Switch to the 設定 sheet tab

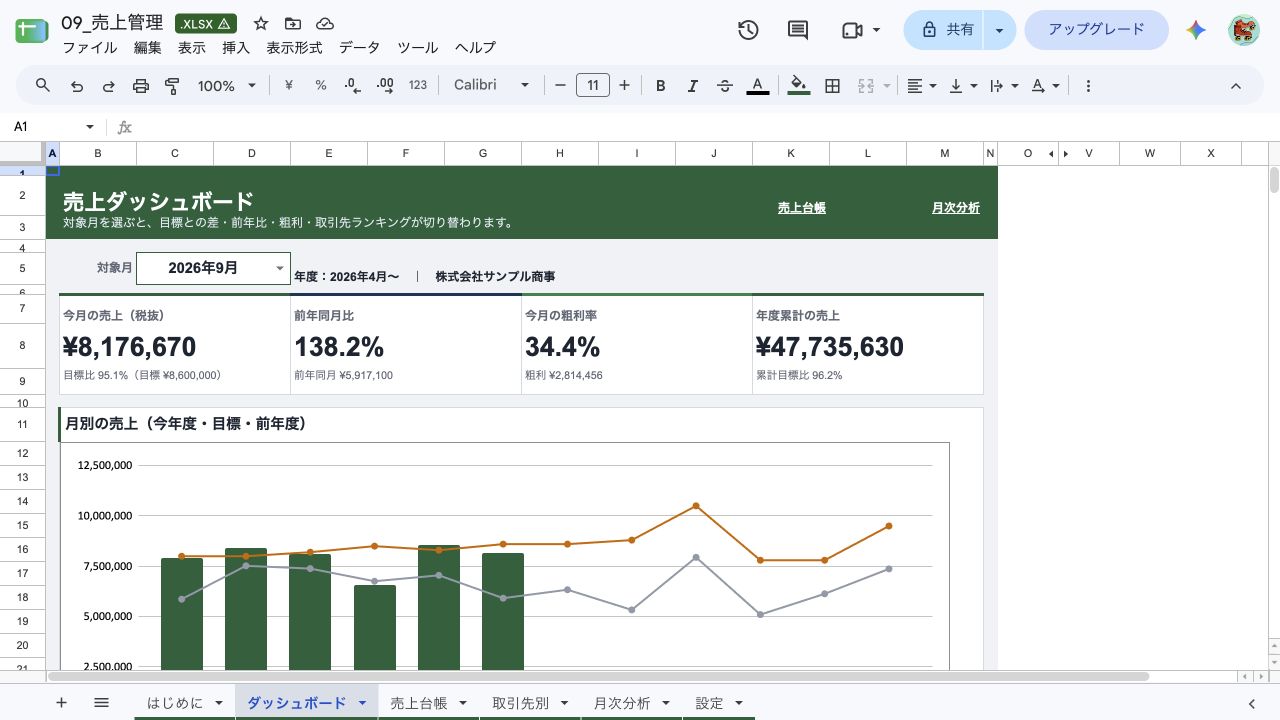click(x=719, y=703)
